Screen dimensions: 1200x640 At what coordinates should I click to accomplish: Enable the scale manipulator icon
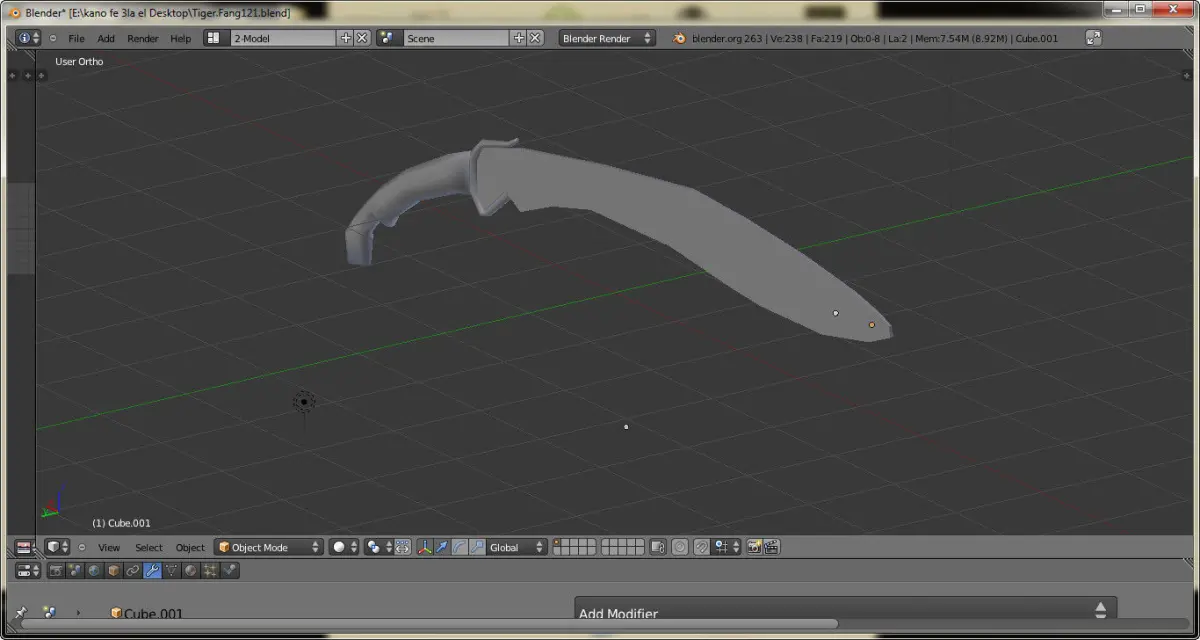(477, 547)
